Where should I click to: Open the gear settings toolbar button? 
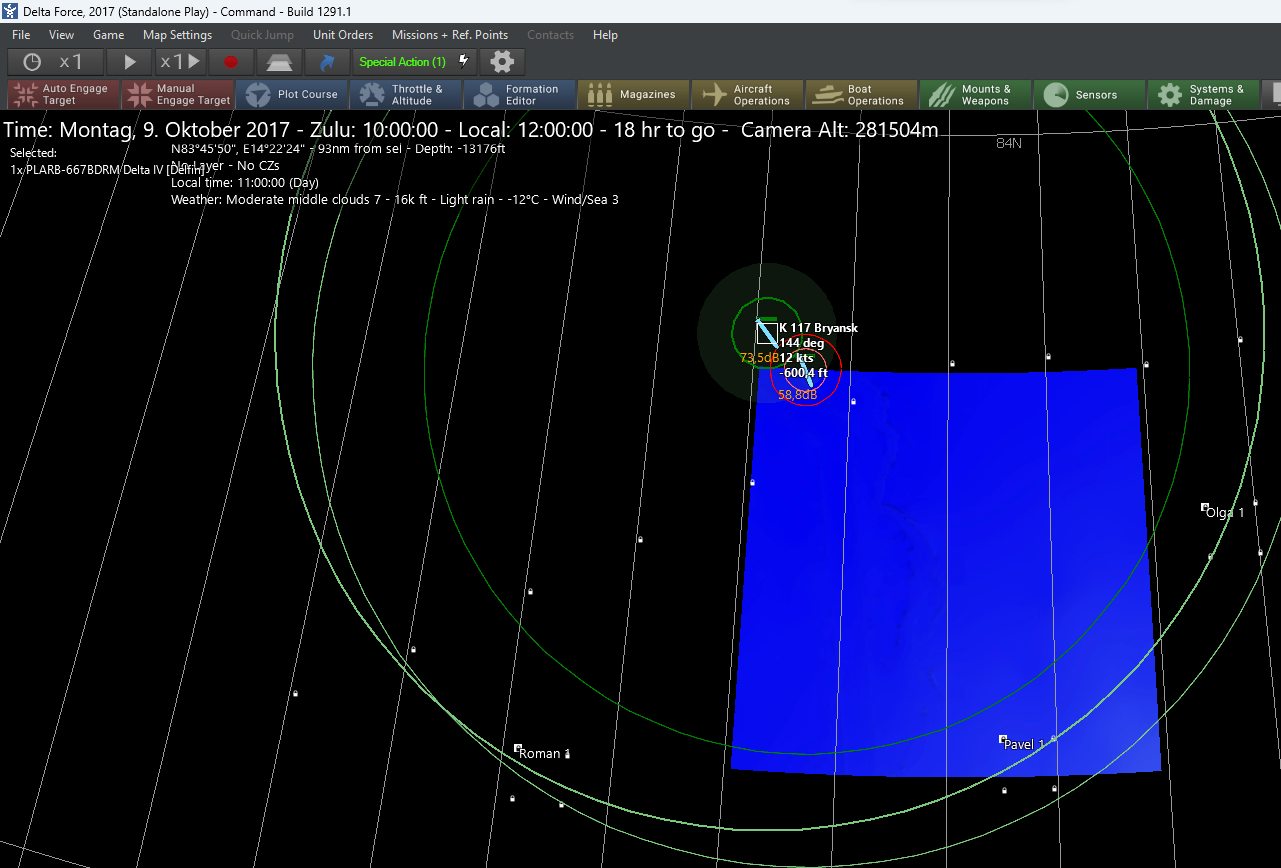click(x=502, y=62)
